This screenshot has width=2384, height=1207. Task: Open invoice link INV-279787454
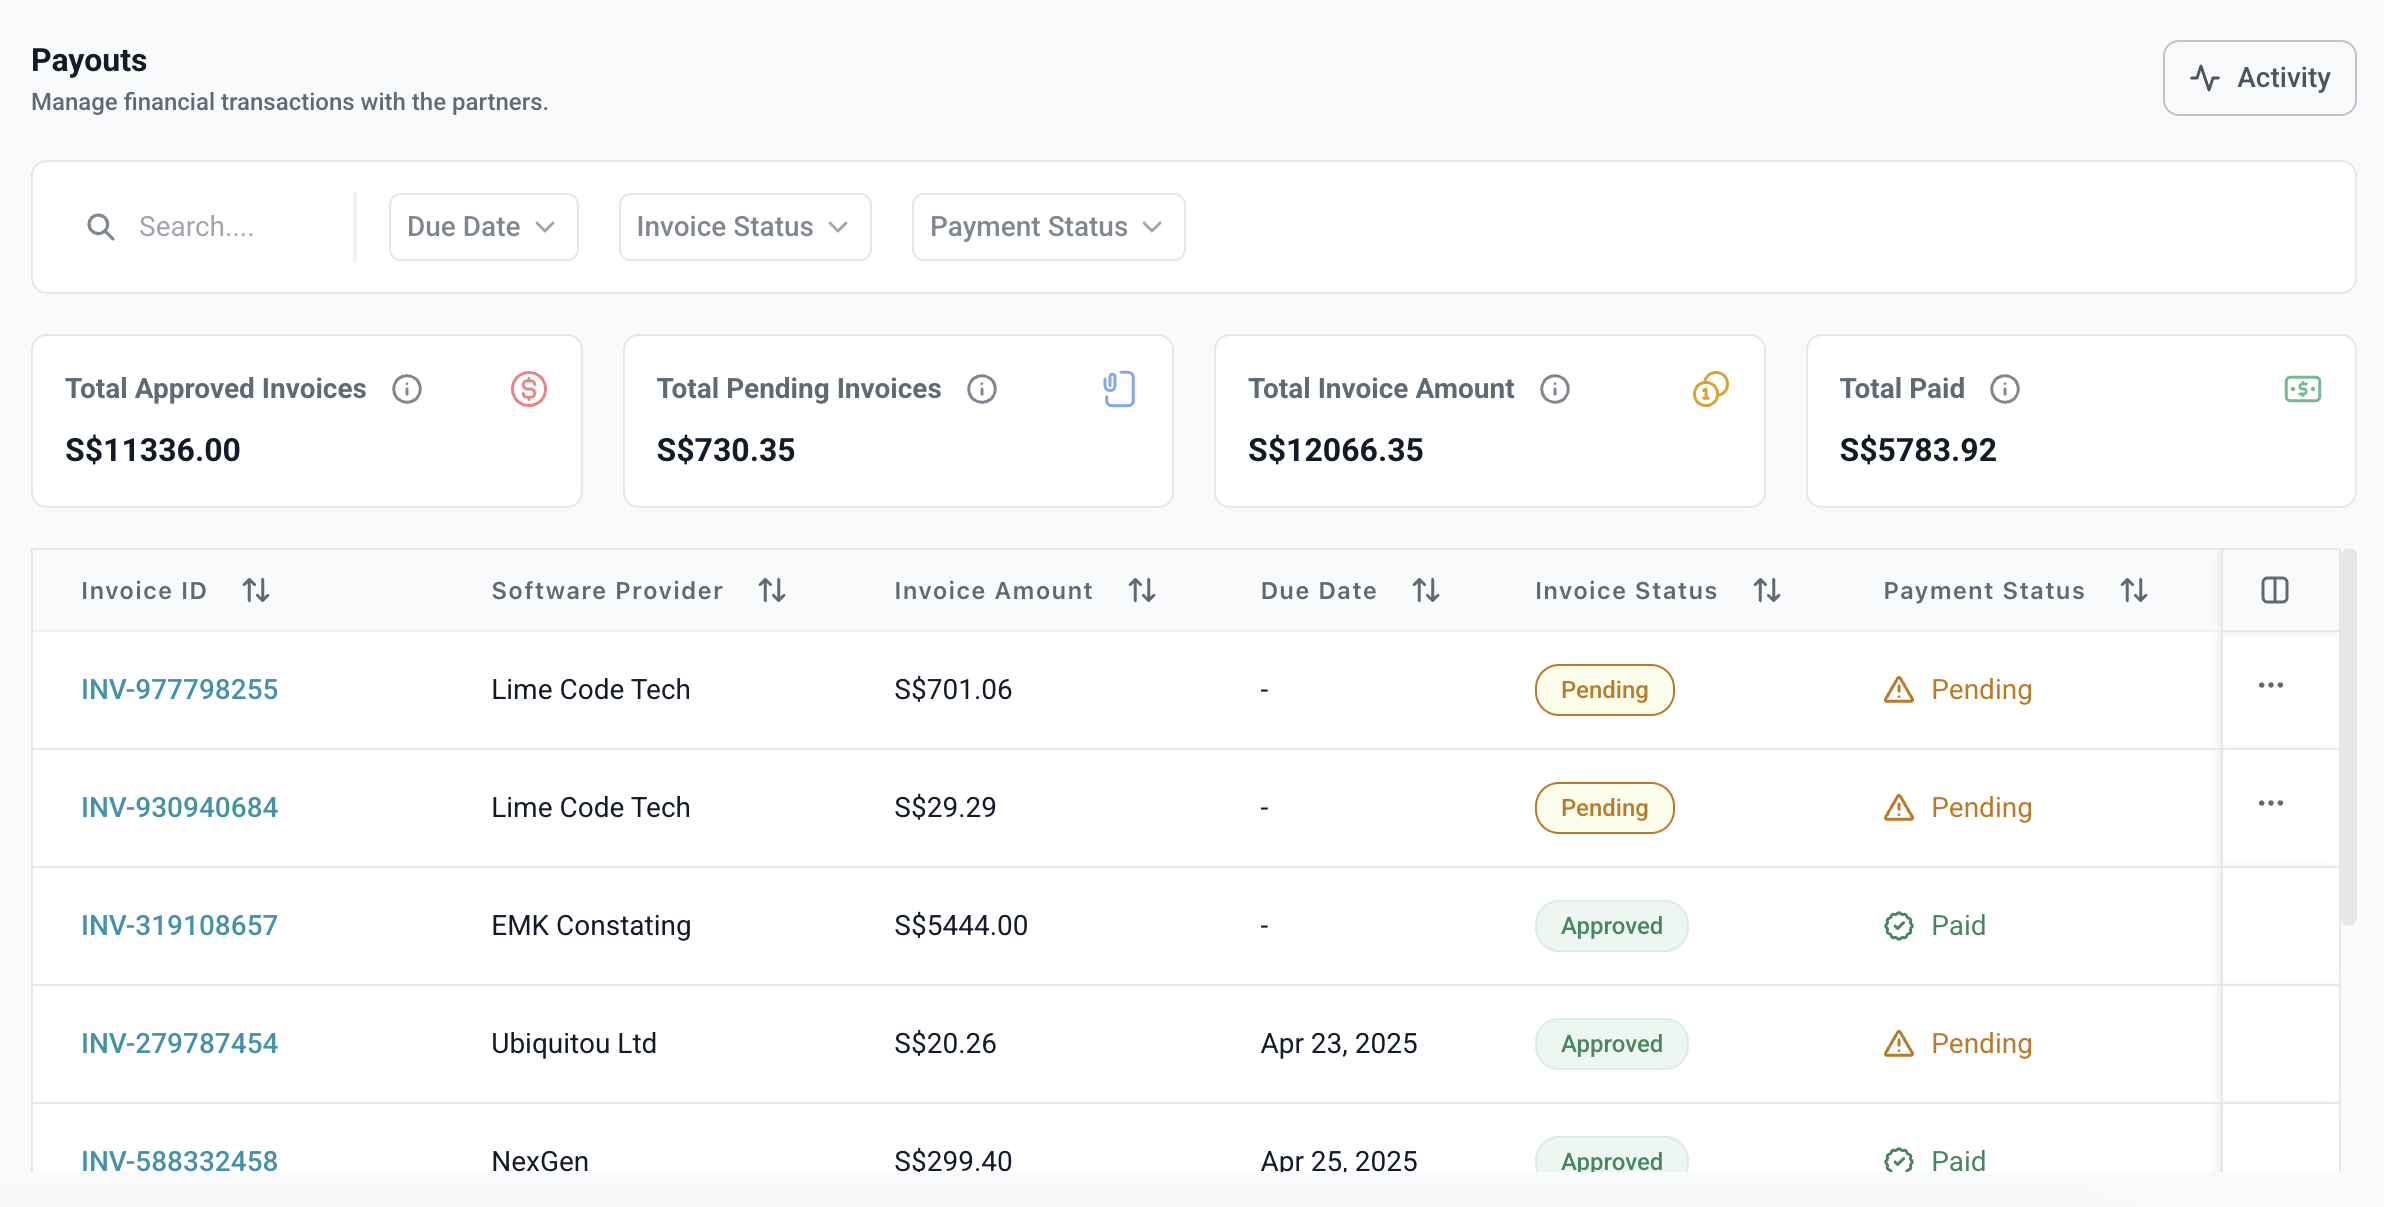tap(180, 1043)
